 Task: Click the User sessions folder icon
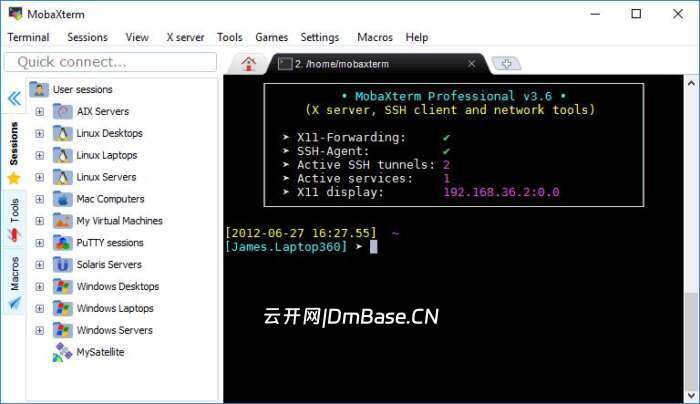pos(39,89)
